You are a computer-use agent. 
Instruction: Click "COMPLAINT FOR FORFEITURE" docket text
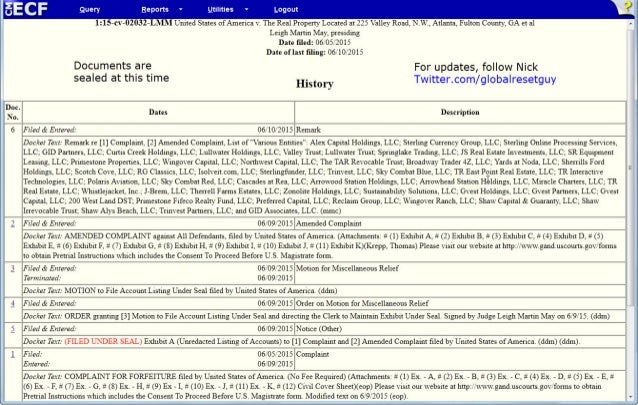120,377
